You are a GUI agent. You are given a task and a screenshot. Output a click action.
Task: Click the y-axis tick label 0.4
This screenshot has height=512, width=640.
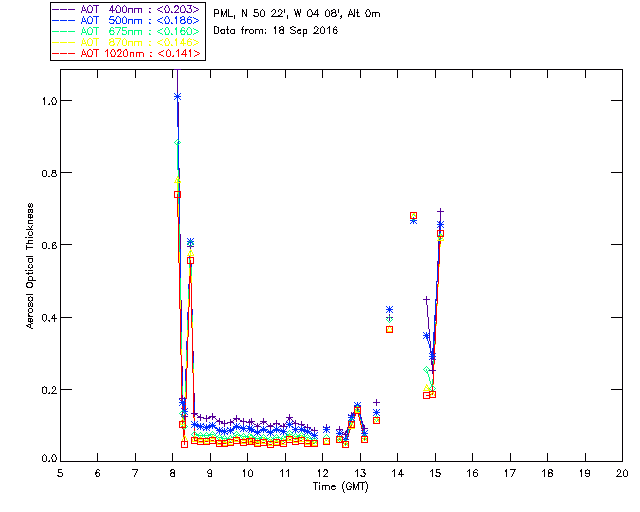[49, 317]
